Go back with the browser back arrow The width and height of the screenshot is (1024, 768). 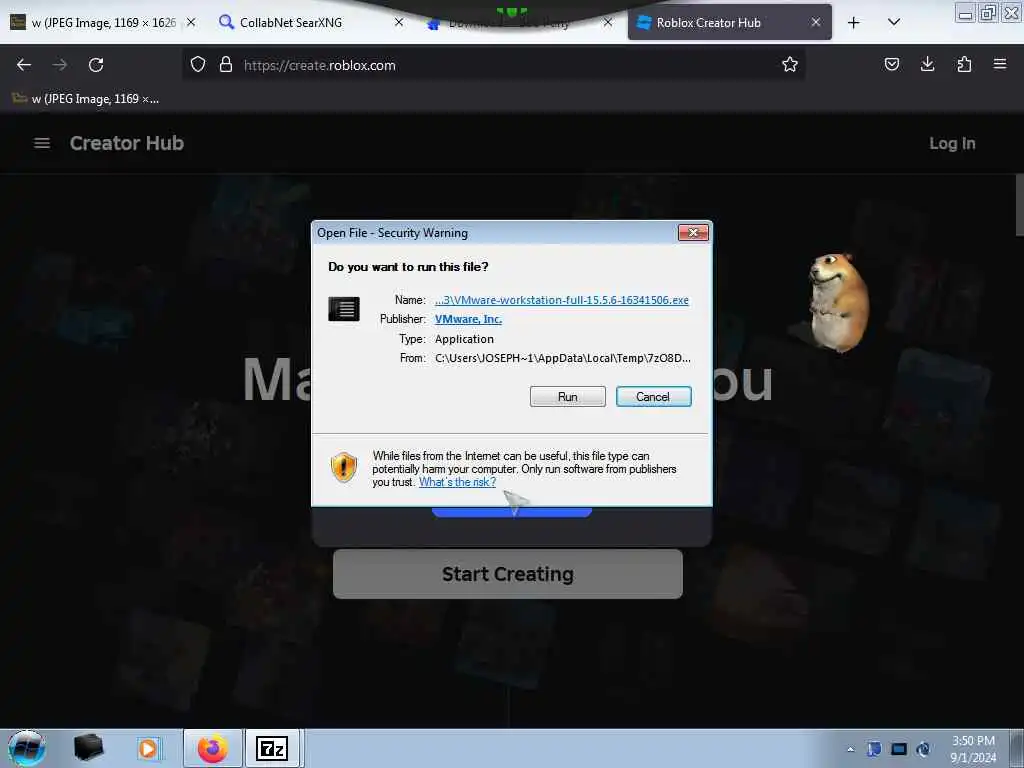(x=24, y=65)
